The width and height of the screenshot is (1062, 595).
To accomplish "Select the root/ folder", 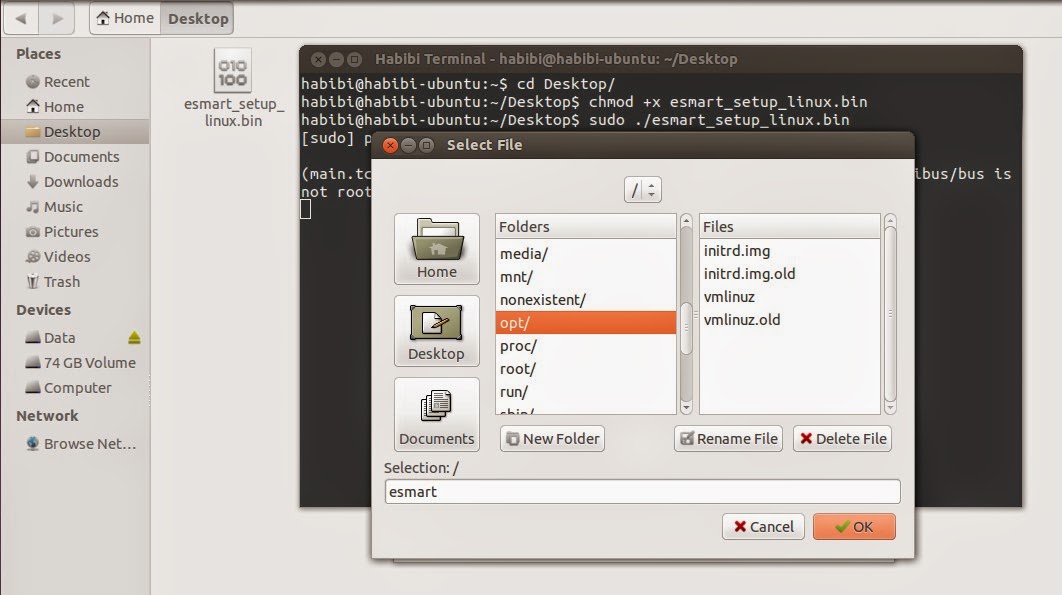I will tap(586, 369).
